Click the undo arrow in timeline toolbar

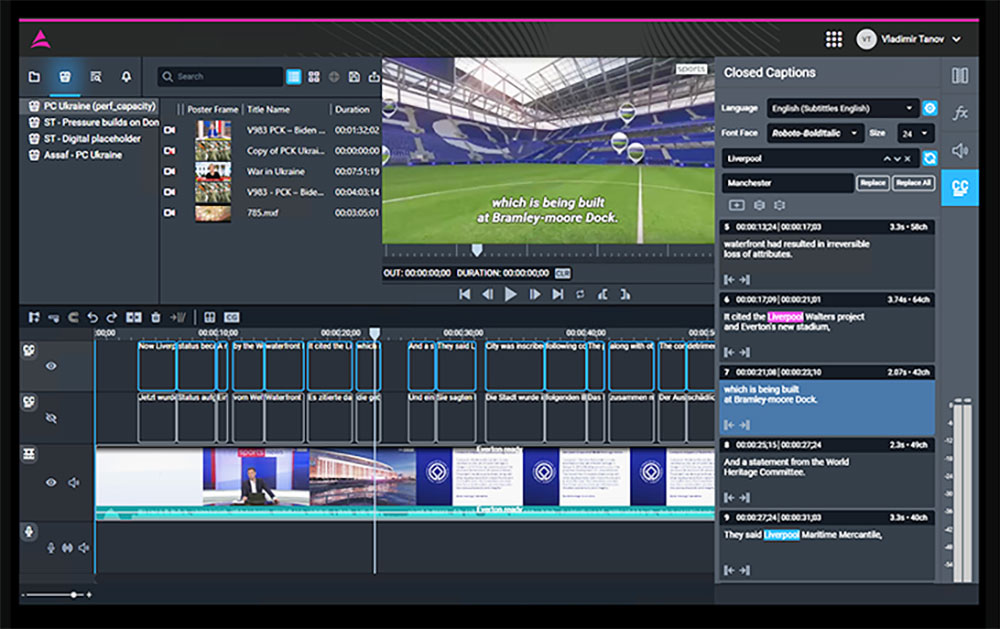(93, 317)
